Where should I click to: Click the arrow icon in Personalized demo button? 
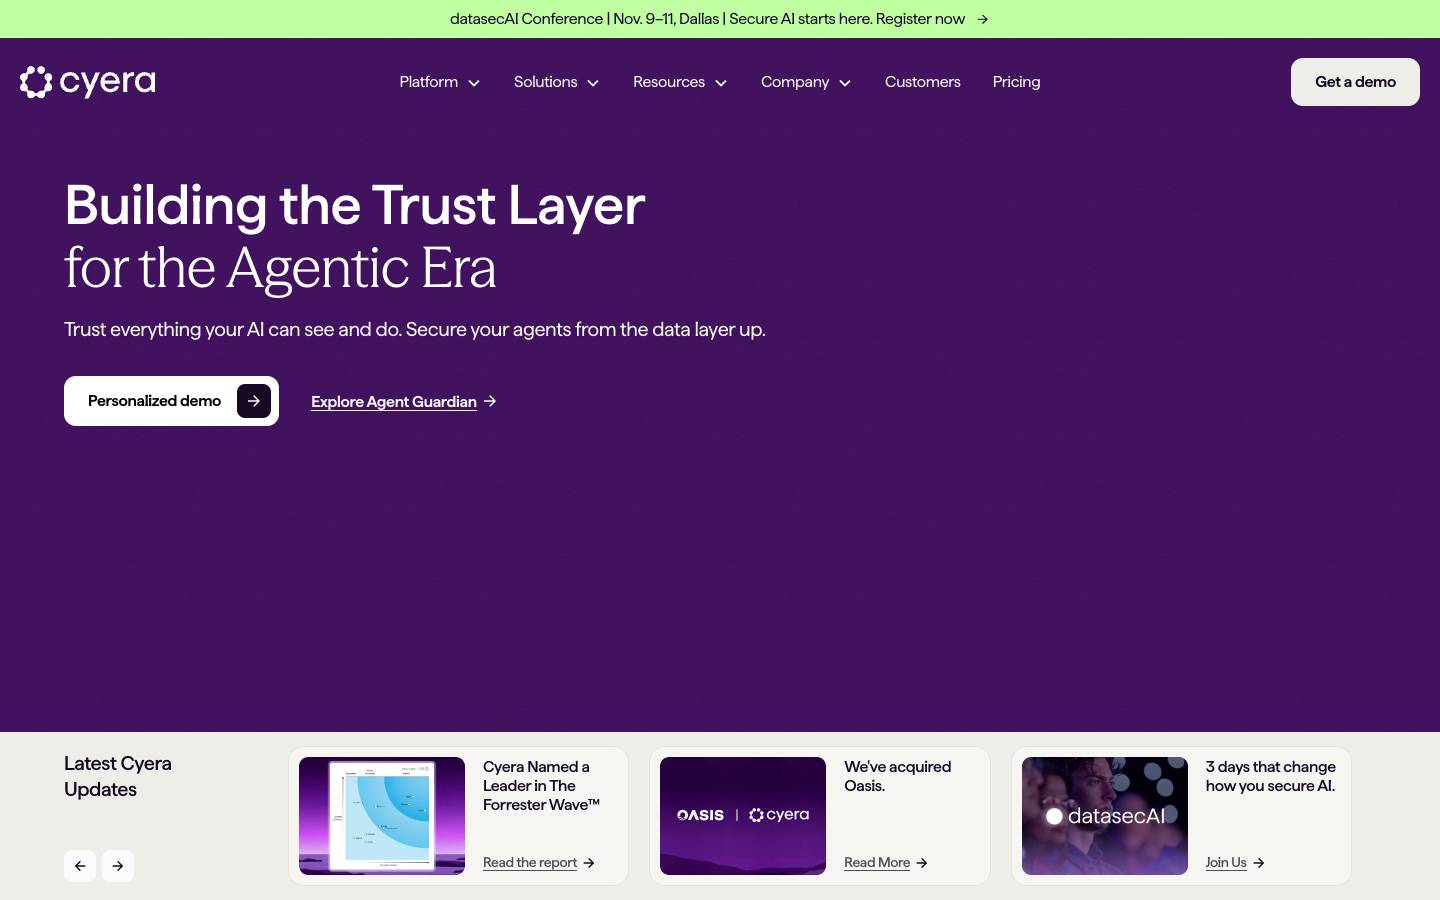click(x=254, y=401)
